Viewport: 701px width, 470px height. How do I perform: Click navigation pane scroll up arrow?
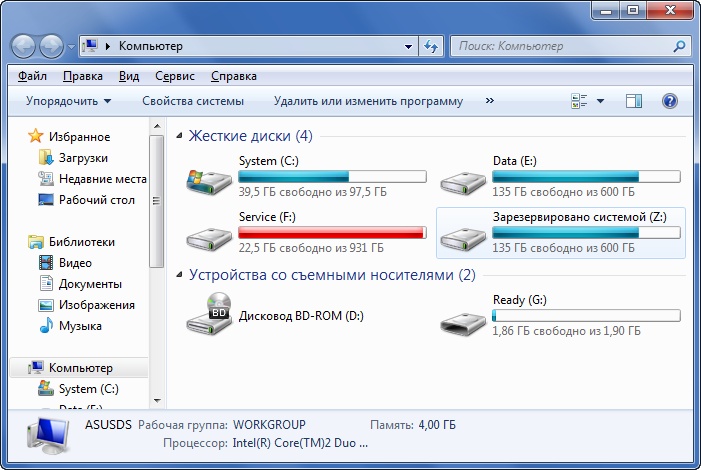(x=157, y=126)
